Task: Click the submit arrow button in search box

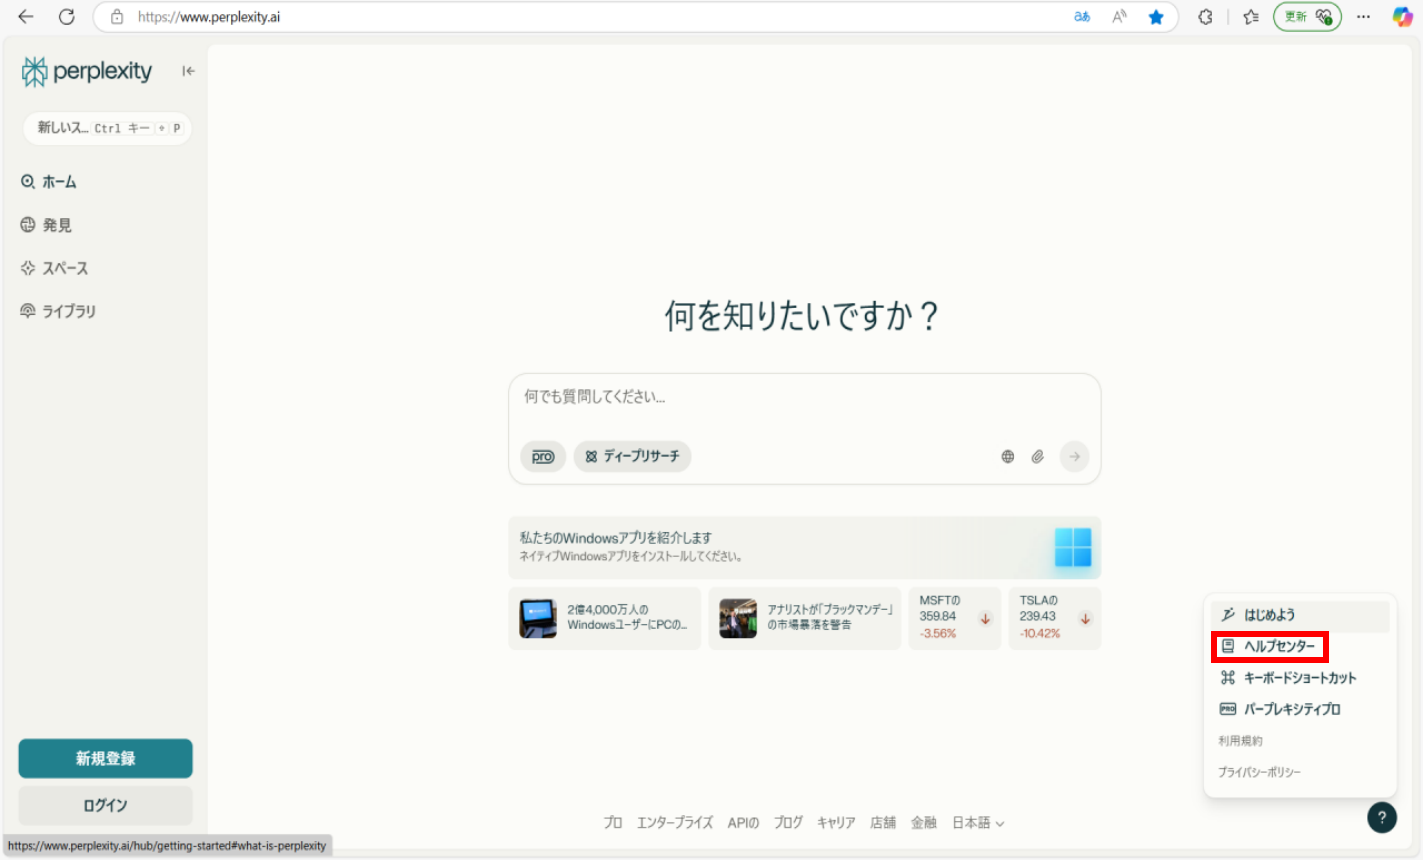Action: (x=1074, y=457)
